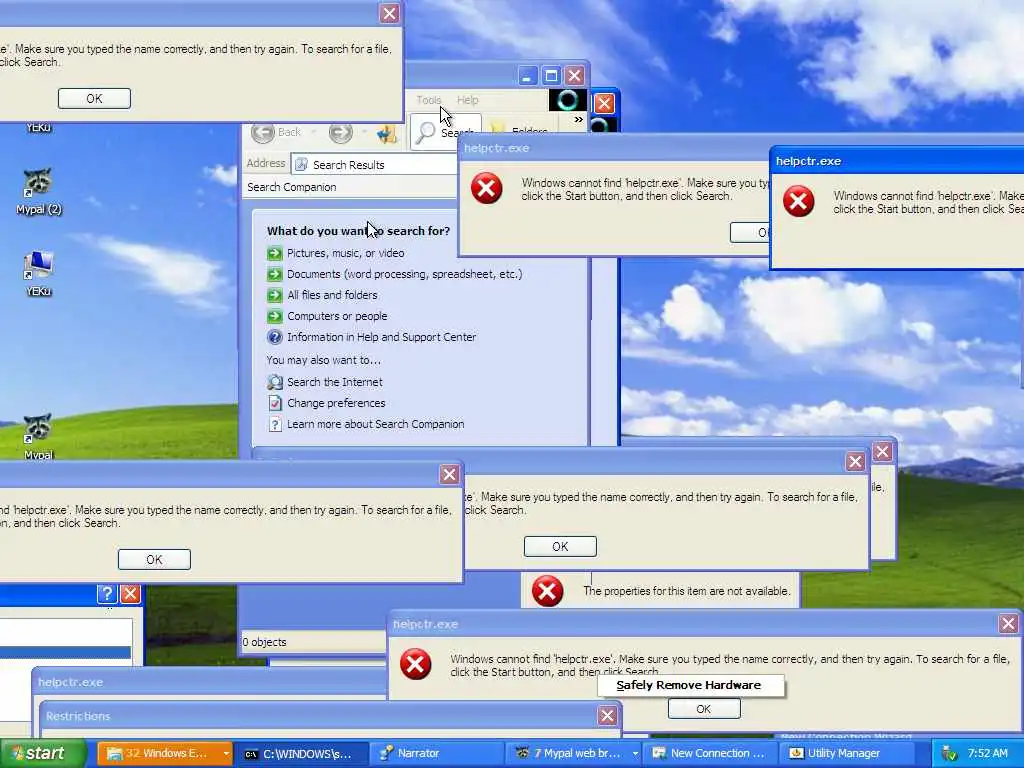Click the Search magnifier toolbar button
This screenshot has height=768, width=1024.
[426, 133]
